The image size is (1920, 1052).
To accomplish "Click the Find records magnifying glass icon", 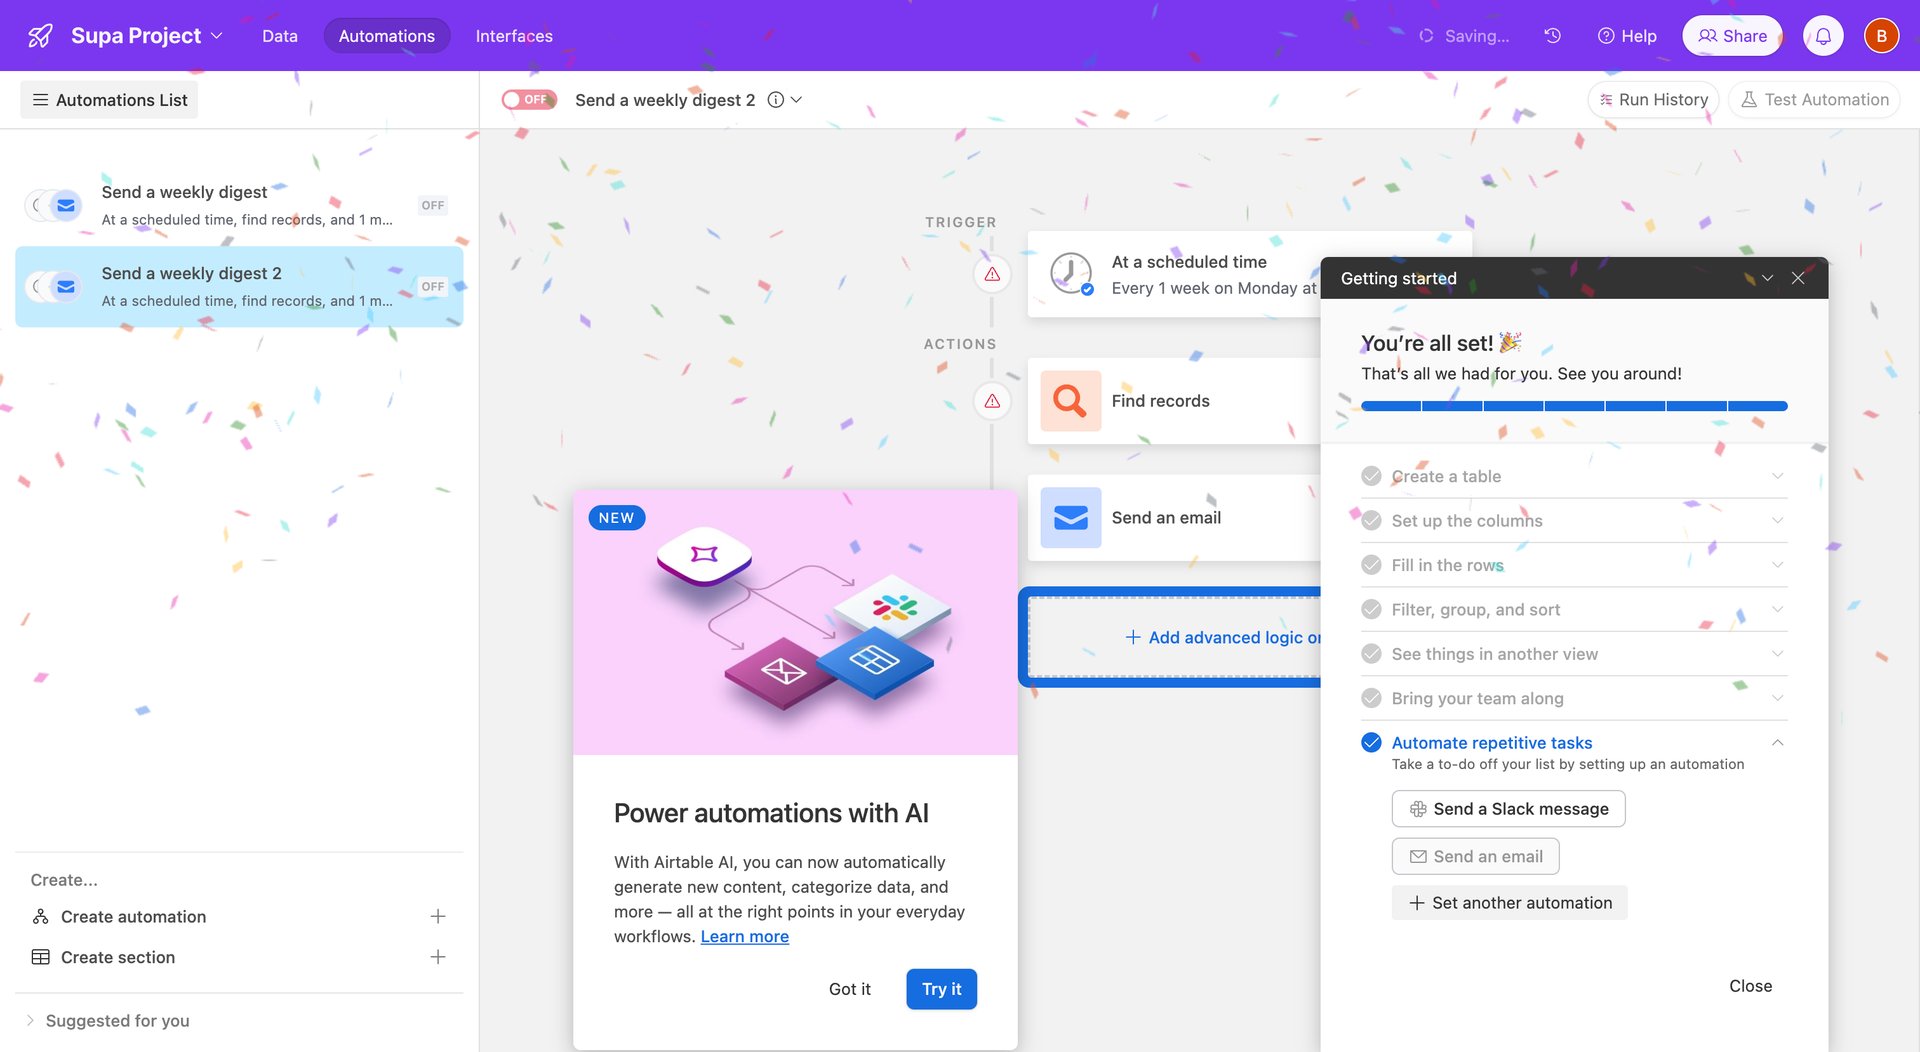I will pos(1069,400).
